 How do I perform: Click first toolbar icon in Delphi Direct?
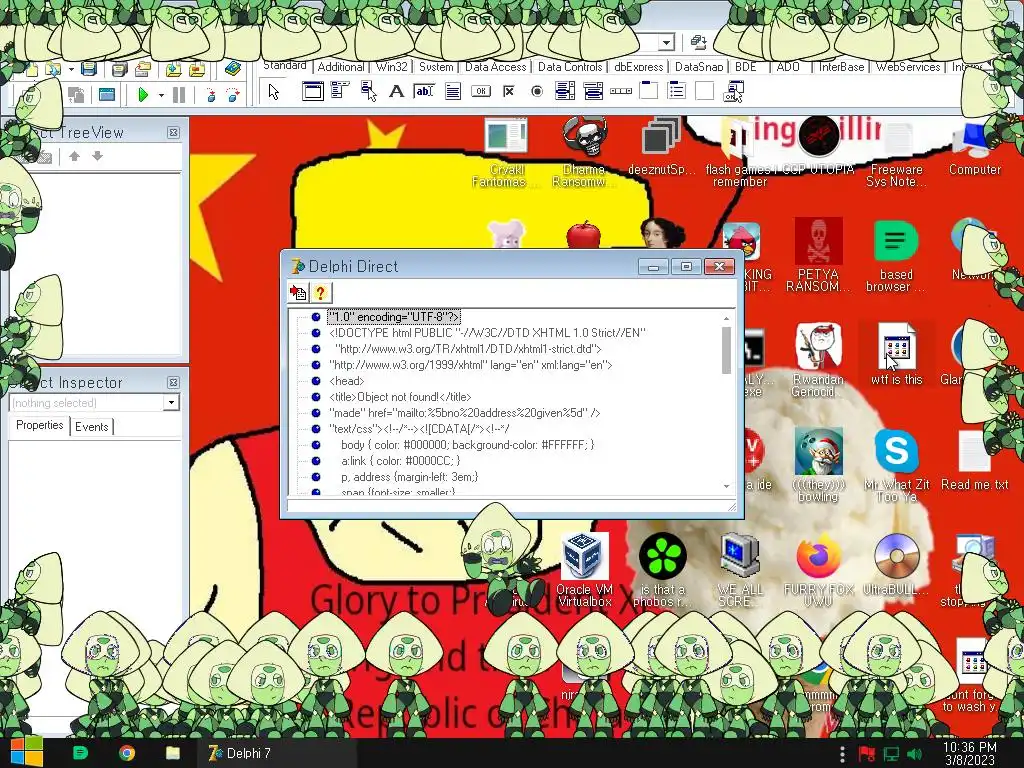point(298,293)
